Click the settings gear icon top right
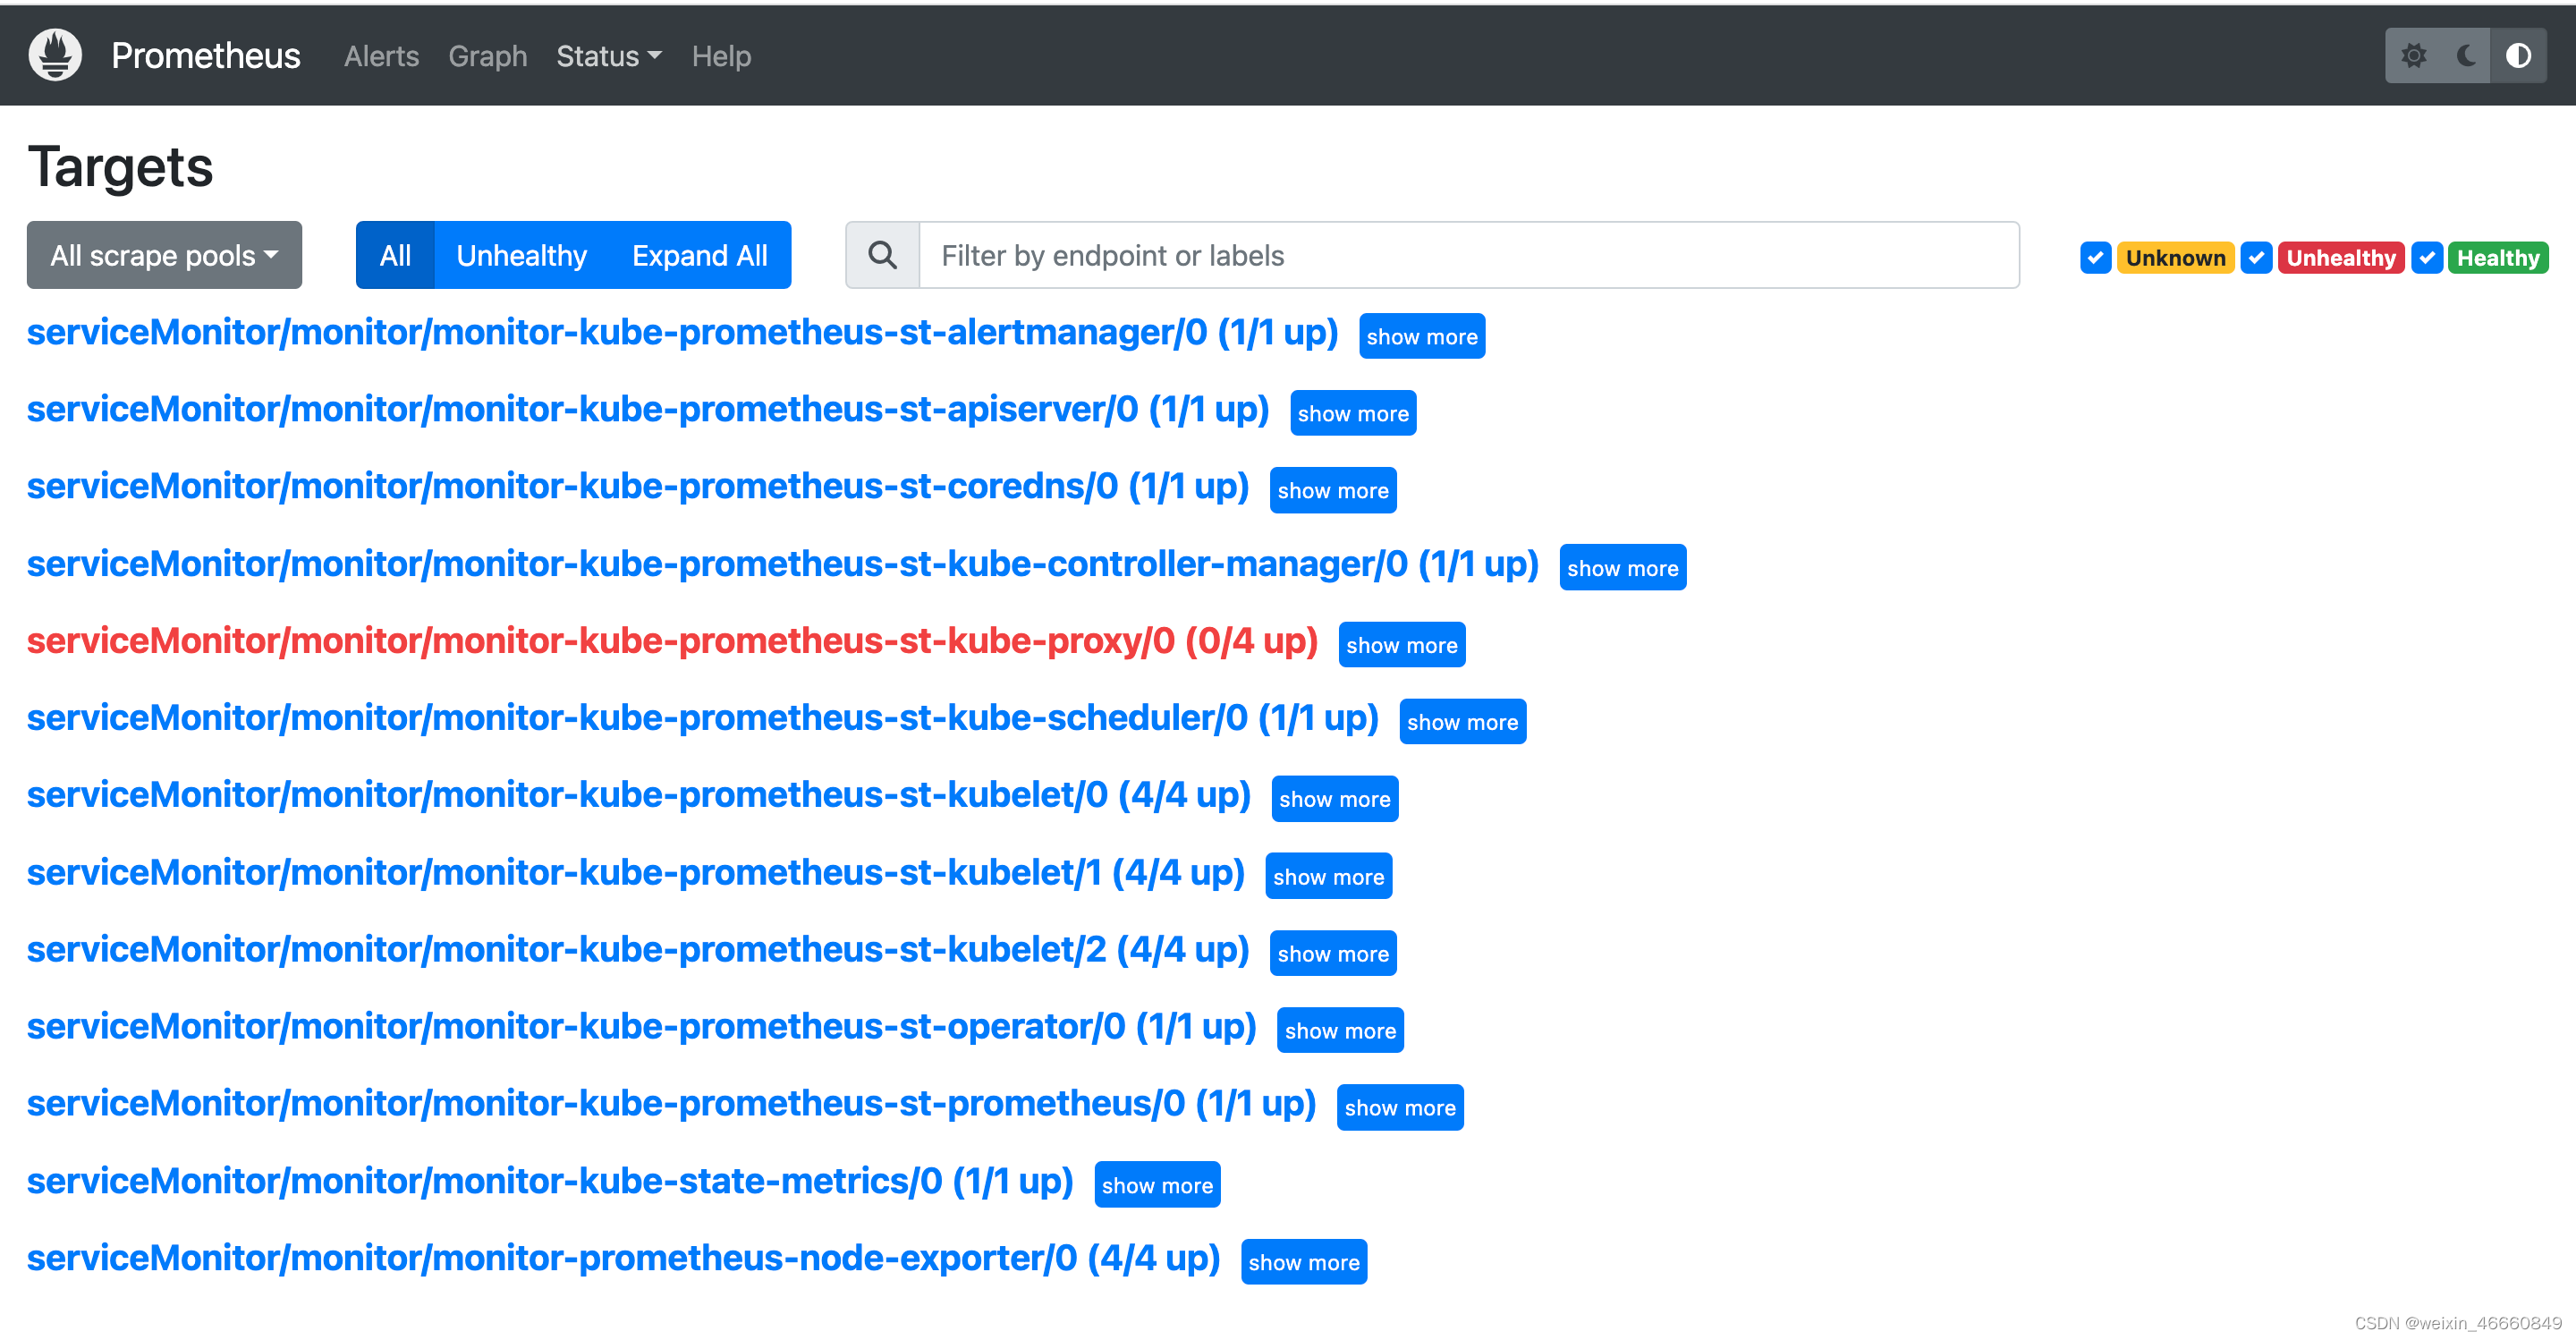 pos(2416,56)
